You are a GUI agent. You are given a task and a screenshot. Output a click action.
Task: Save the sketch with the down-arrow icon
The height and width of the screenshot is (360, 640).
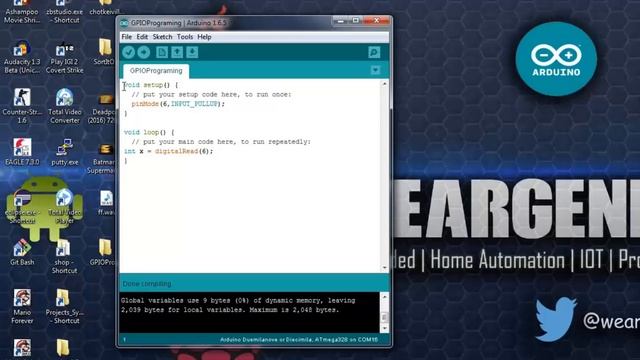click(192, 52)
